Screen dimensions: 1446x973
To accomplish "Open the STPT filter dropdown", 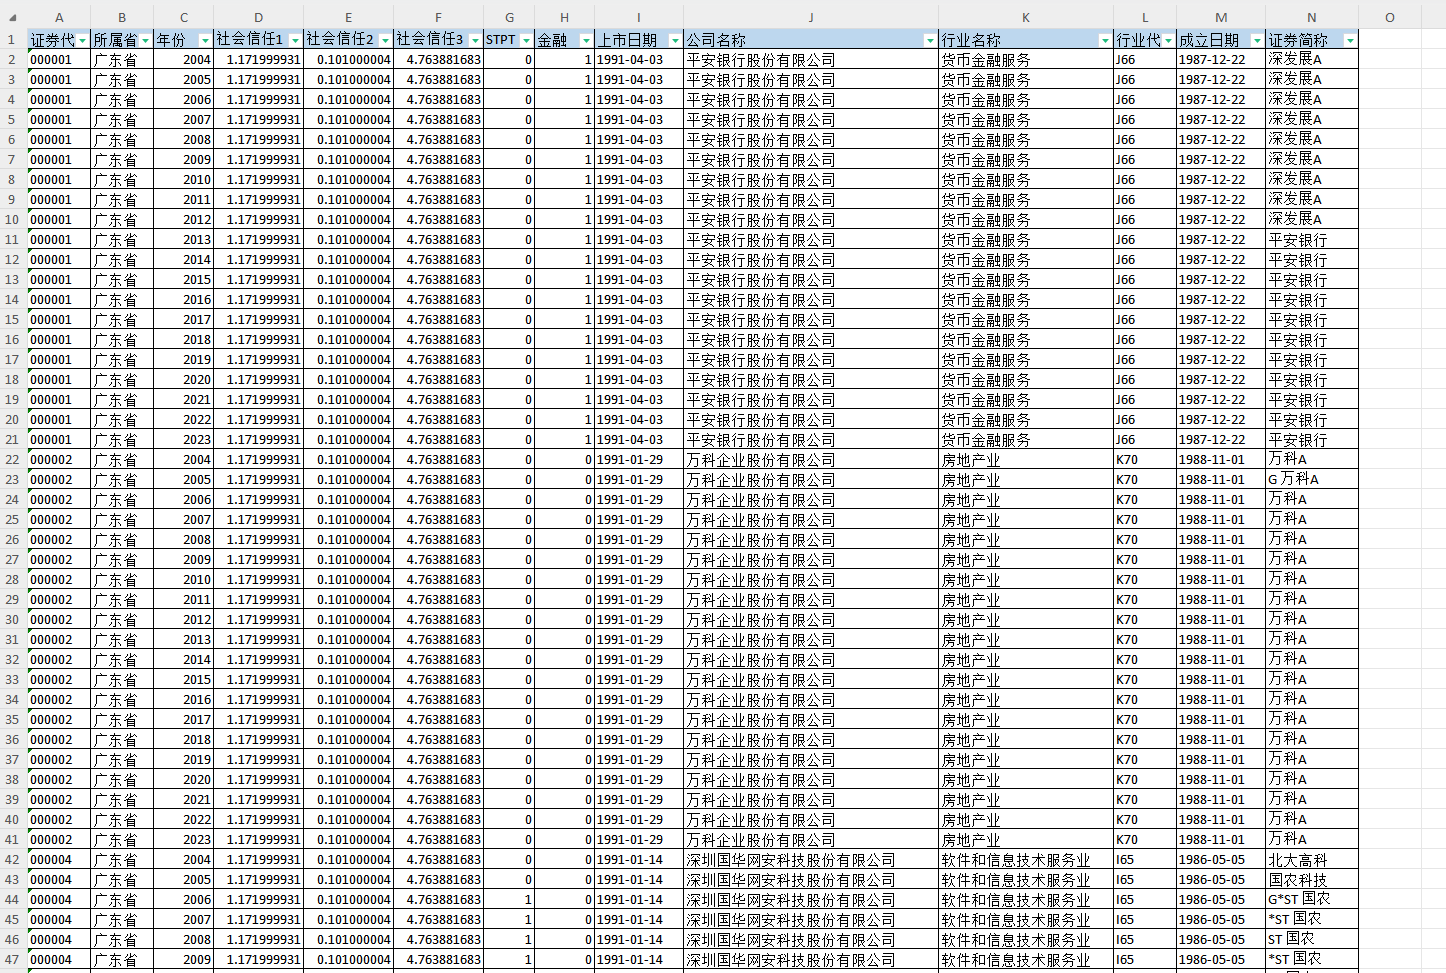I will pos(526,40).
